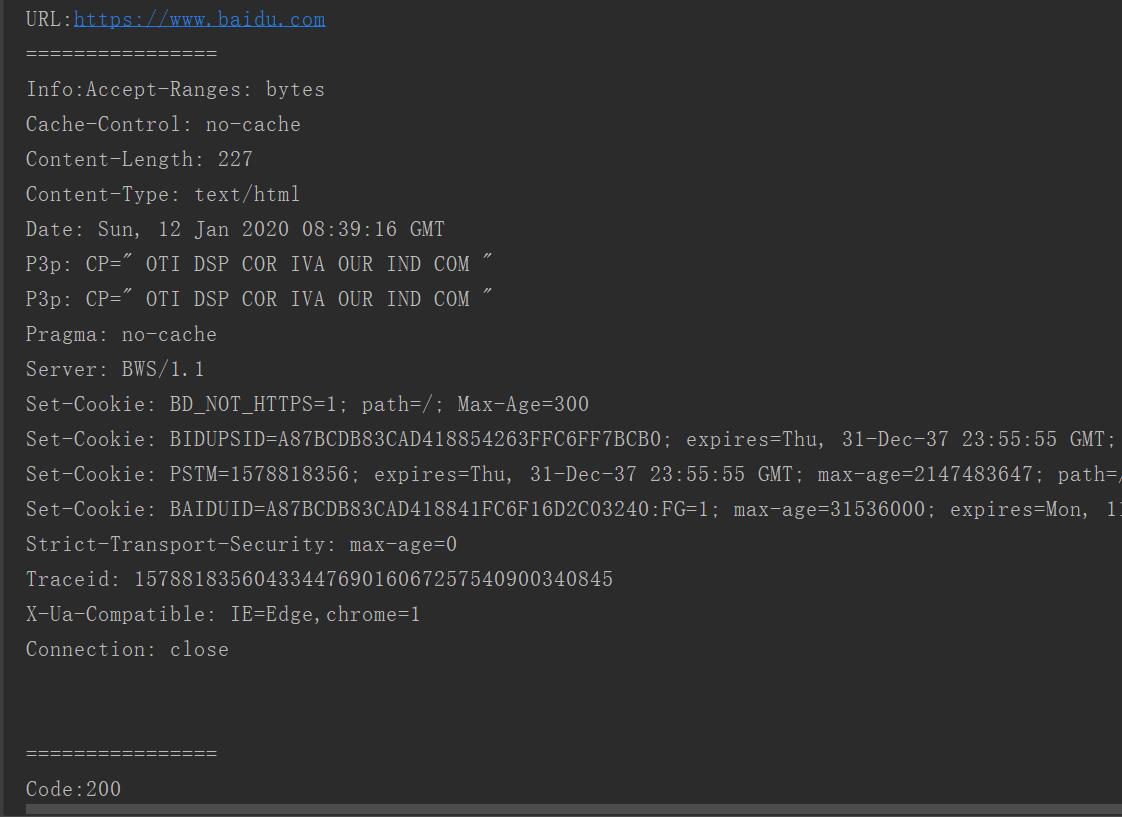Viewport: 1122px width, 817px height.
Task: Place cursor on Cache-Control: no-cache line
Action: pyautogui.click(x=163, y=124)
